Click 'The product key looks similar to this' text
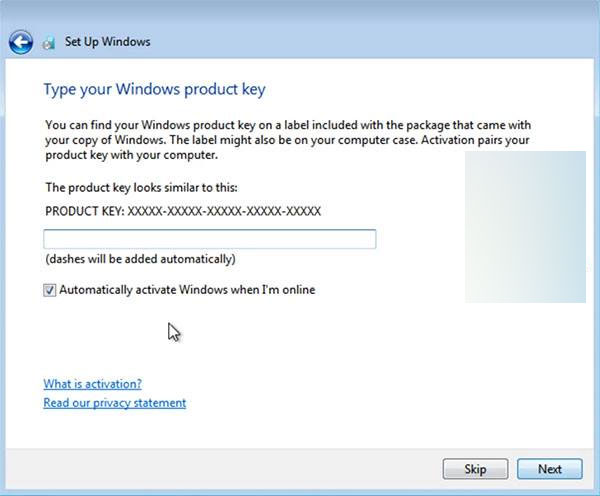Image resolution: width=600 pixels, height=496 pixels. click(139, 187)
